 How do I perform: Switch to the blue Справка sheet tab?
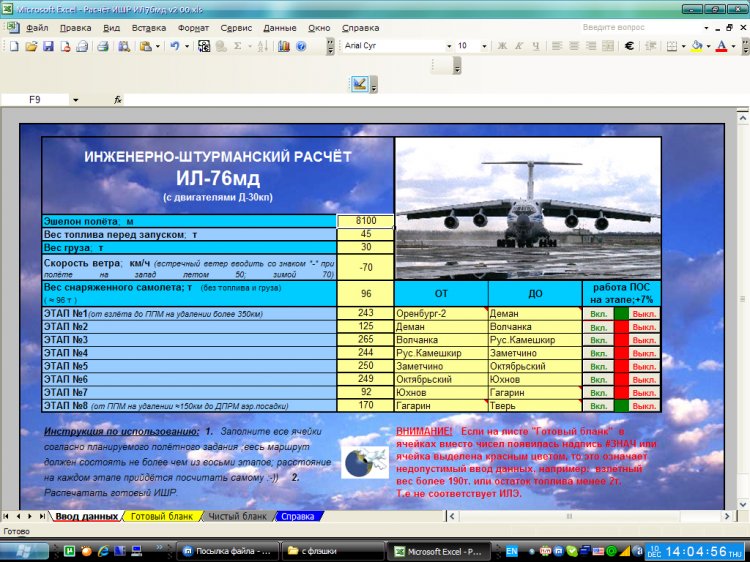point(298,517)
